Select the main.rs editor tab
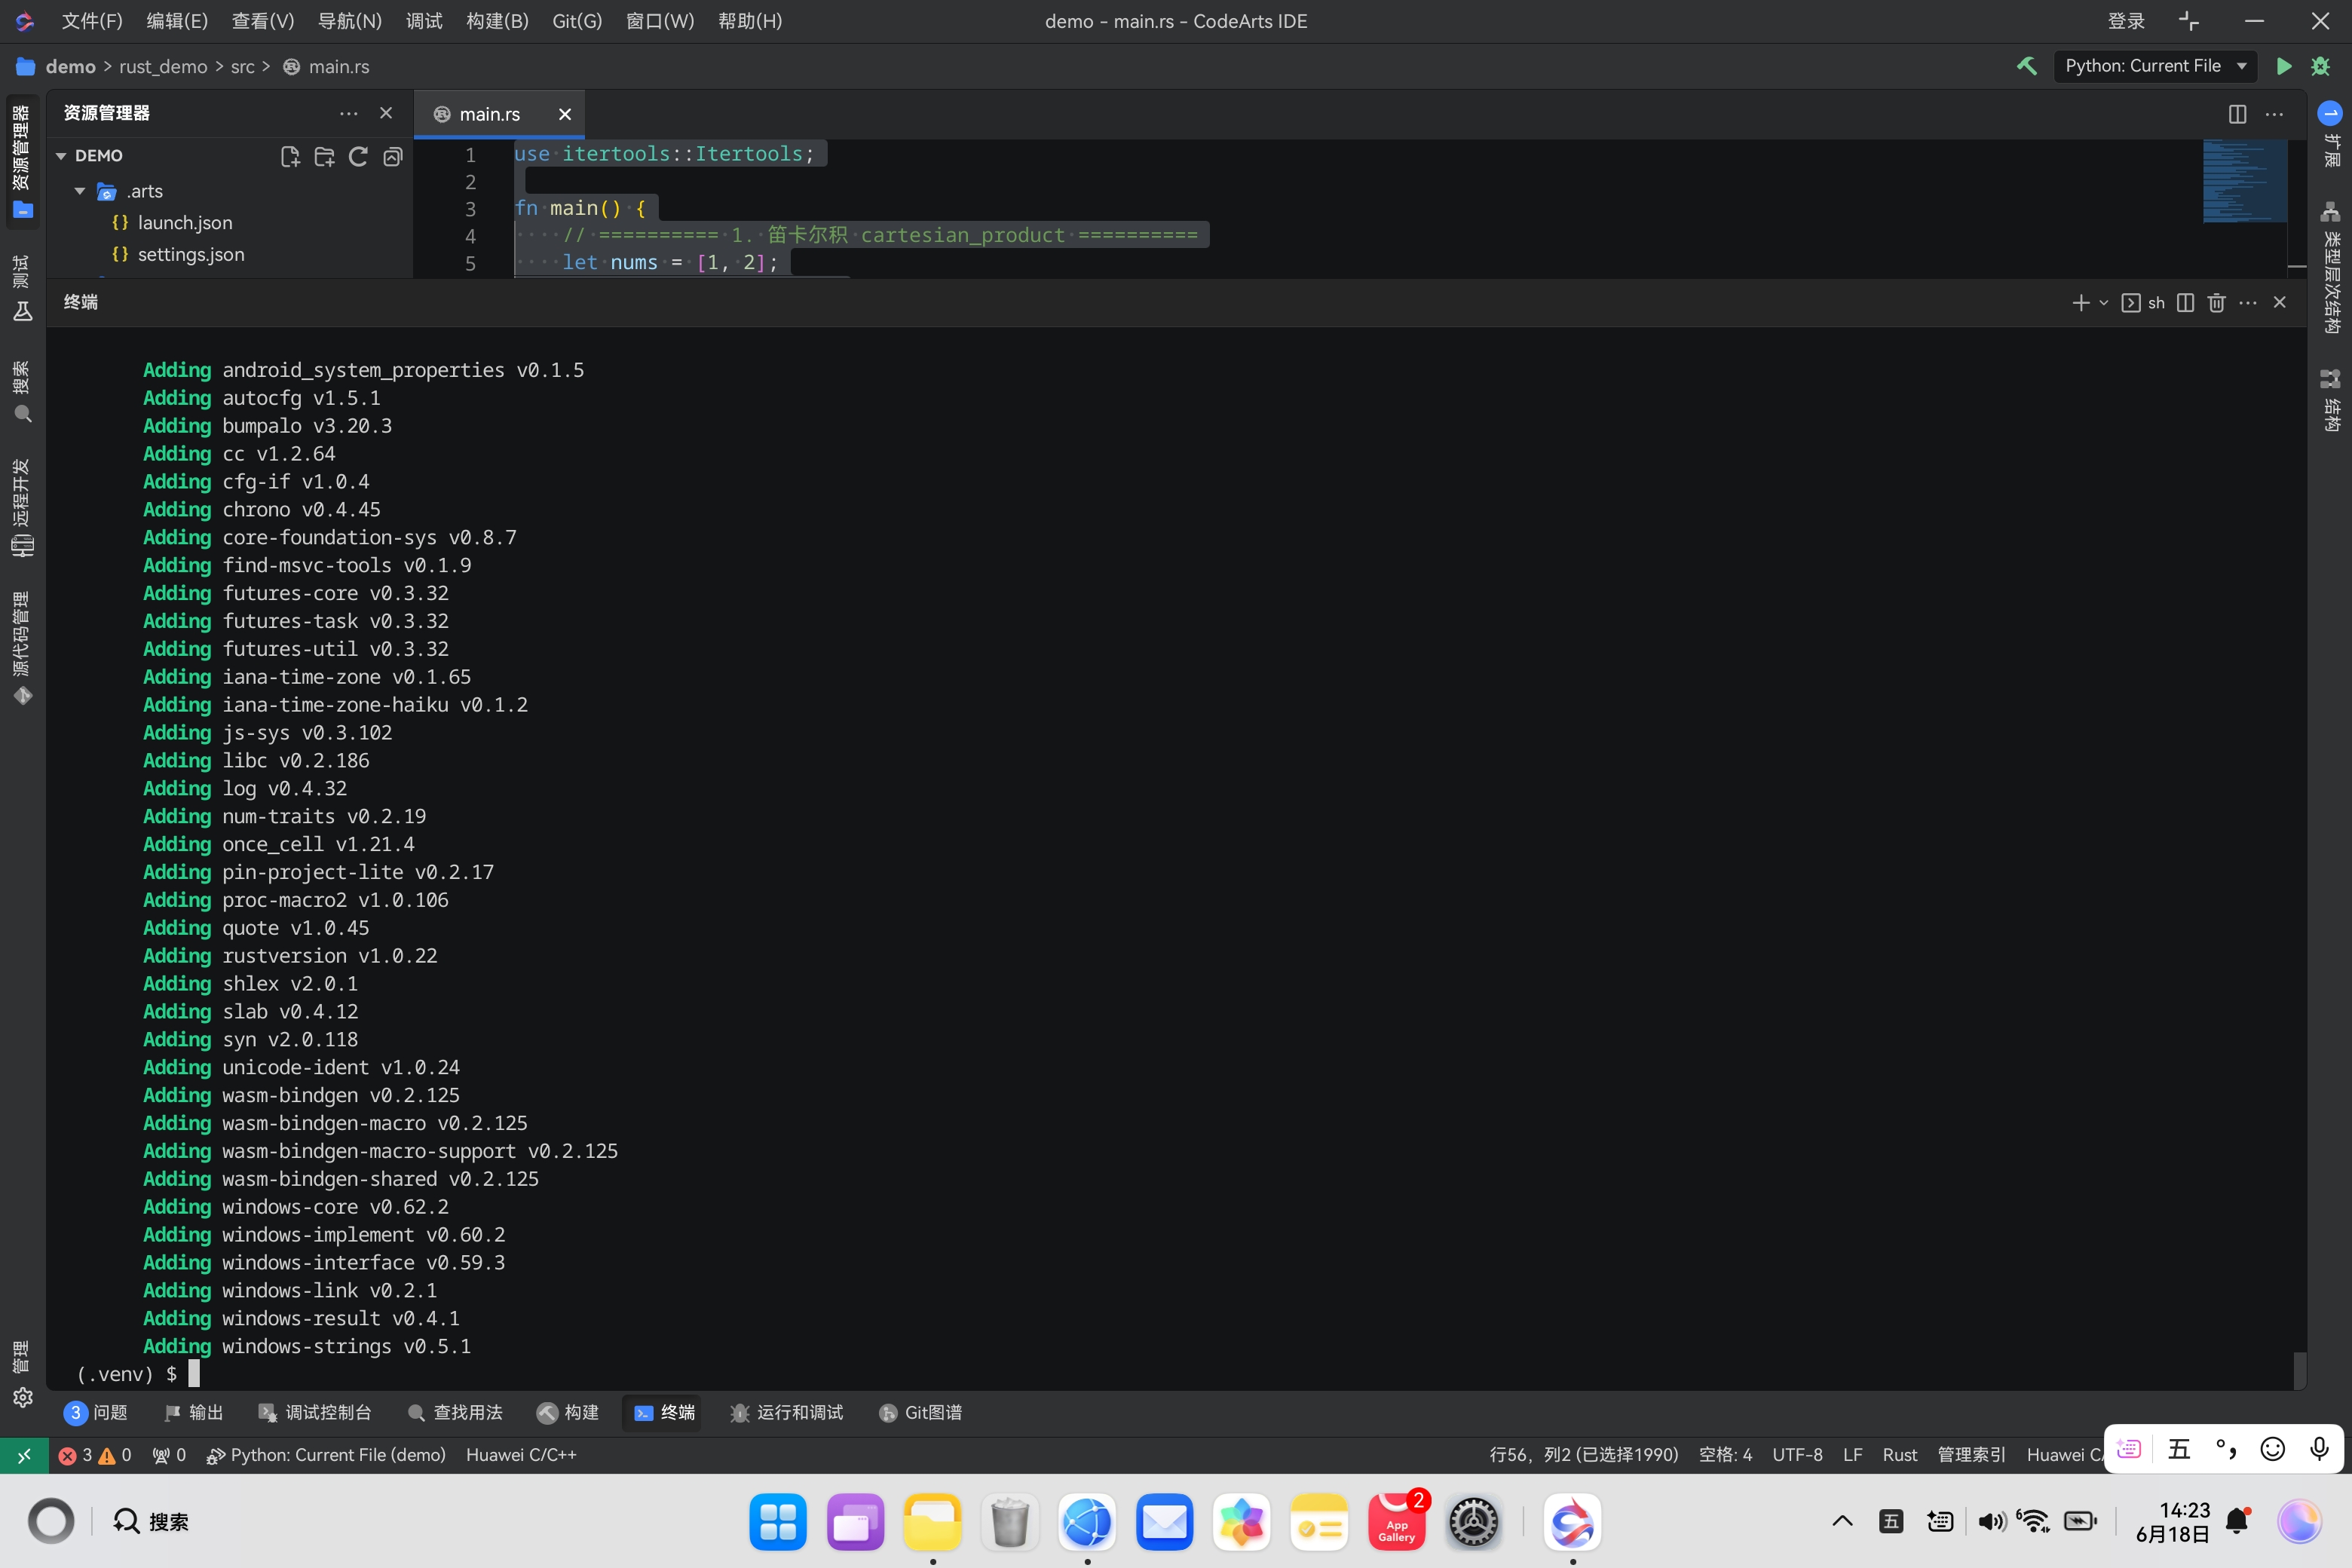This screenshot has height=1568, width=2352. click(x=489, y=114)
